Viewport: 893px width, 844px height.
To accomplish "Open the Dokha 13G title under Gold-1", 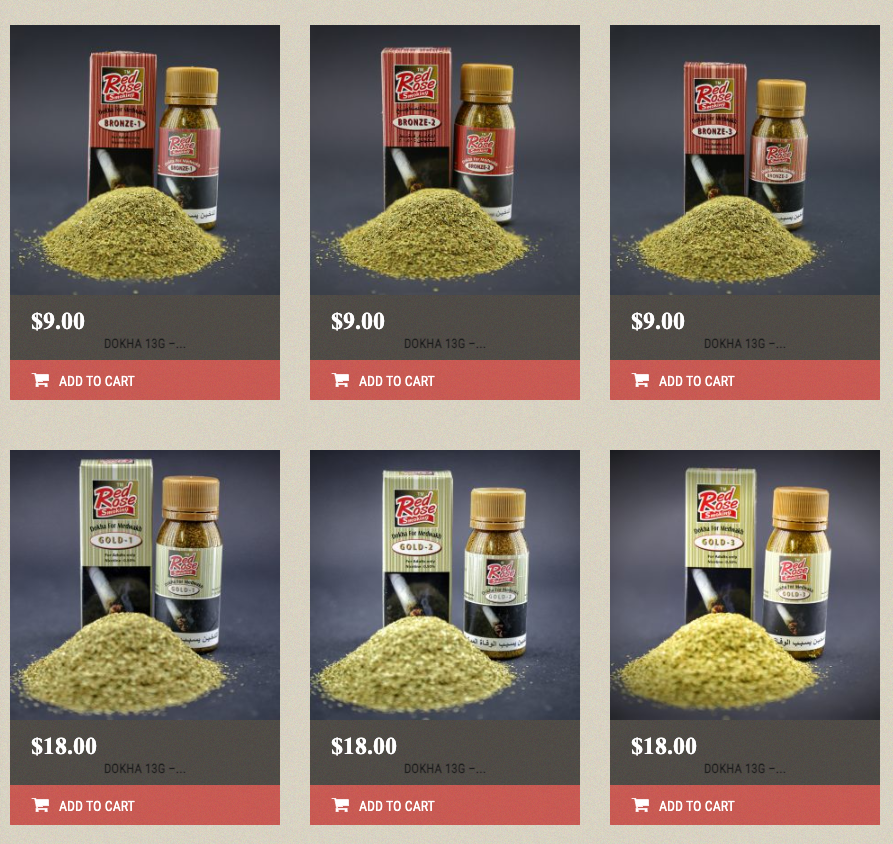I will pyautogui.click(x=145, y=768).
